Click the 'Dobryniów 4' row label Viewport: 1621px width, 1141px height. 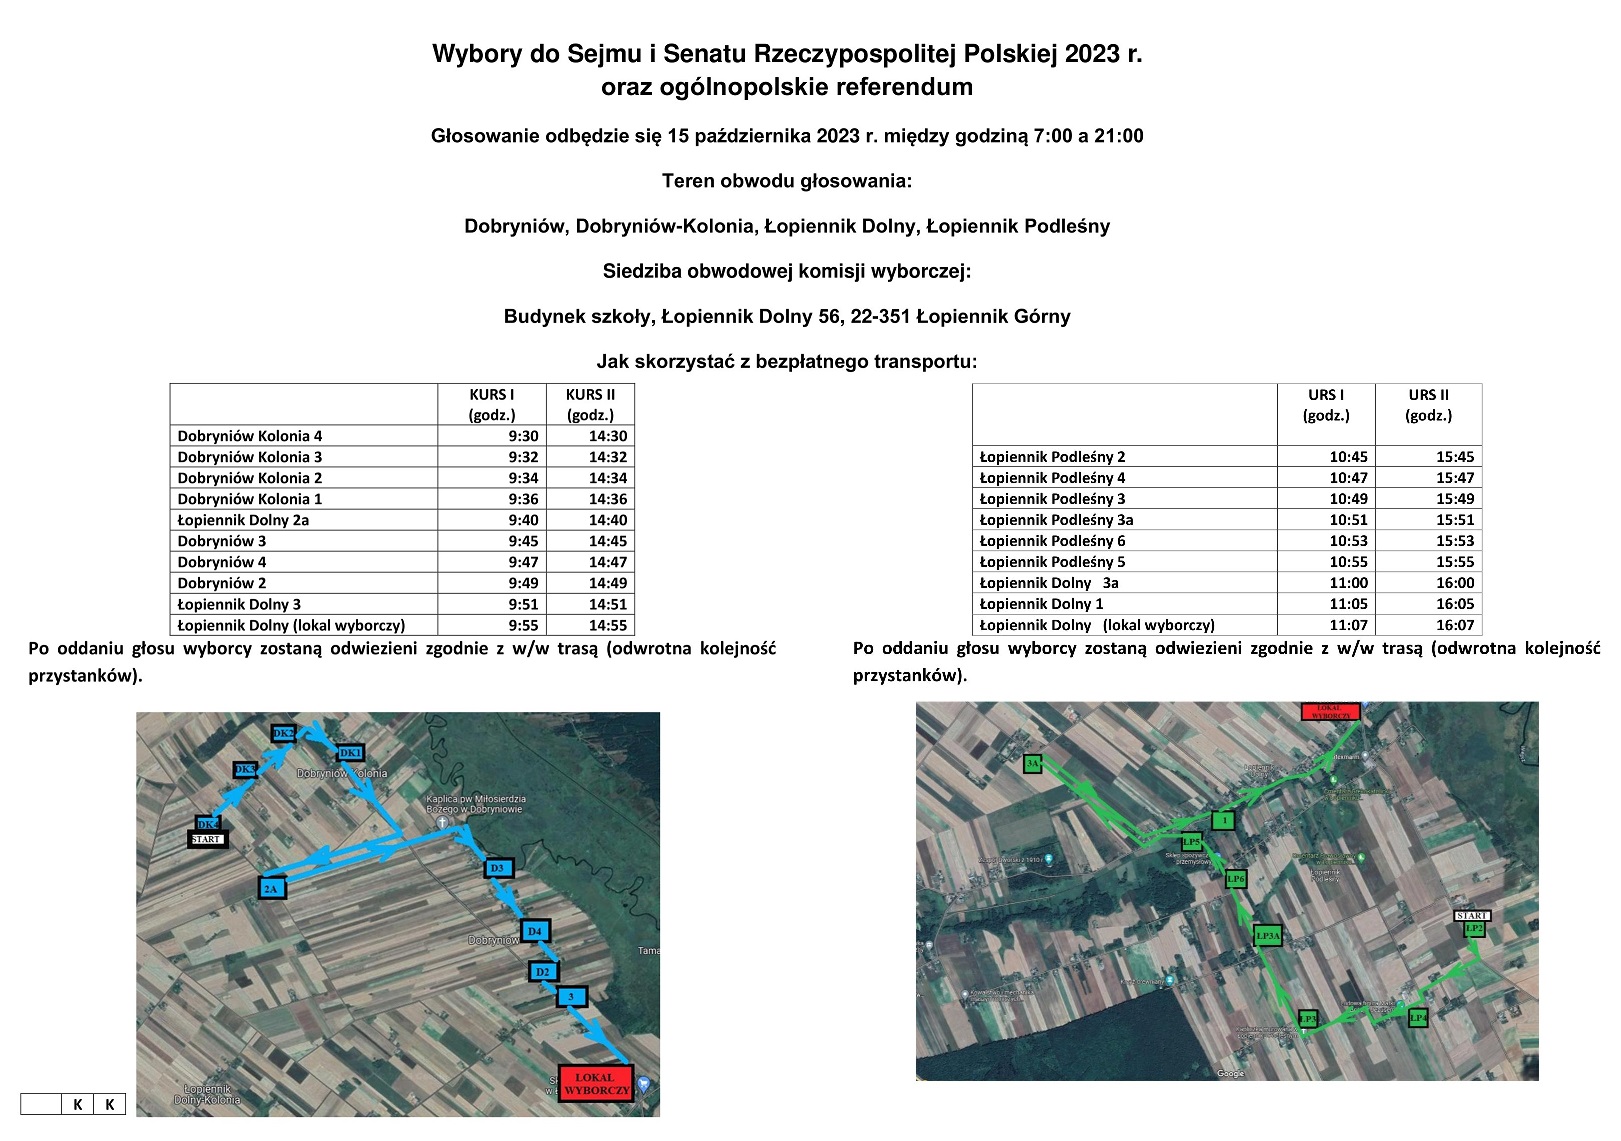pos(222,562)
